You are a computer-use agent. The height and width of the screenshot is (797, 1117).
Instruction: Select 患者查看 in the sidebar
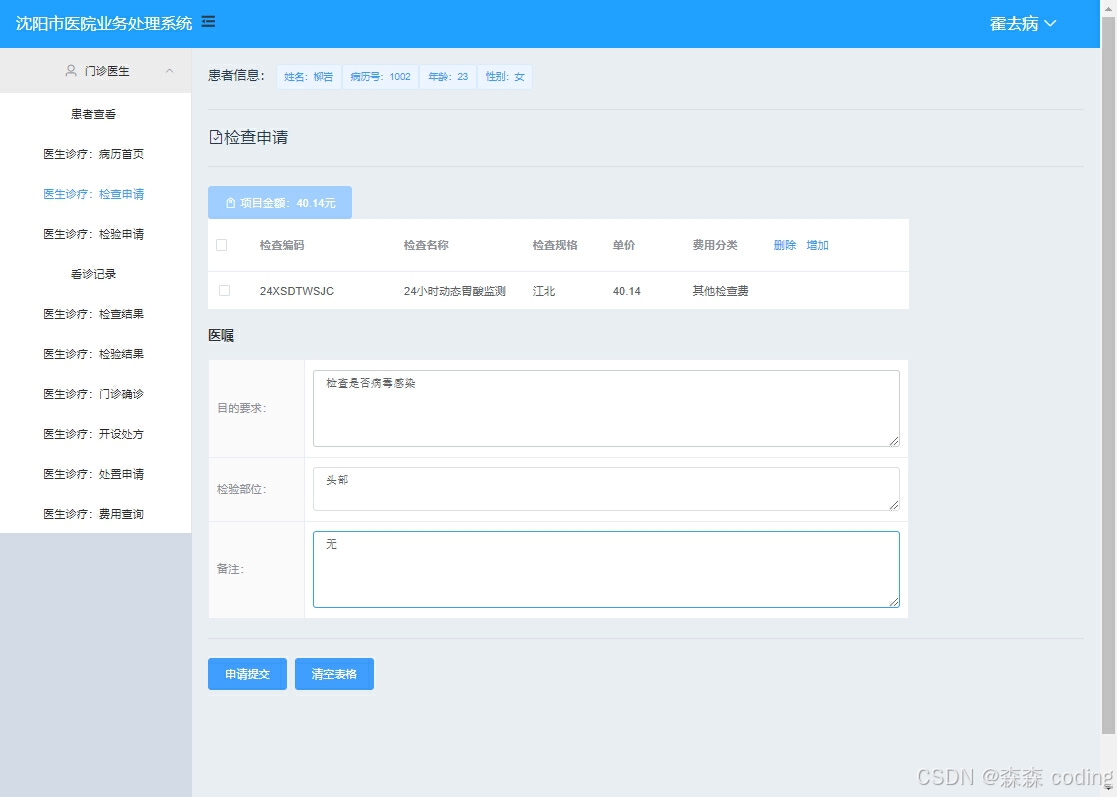[95, 113]
